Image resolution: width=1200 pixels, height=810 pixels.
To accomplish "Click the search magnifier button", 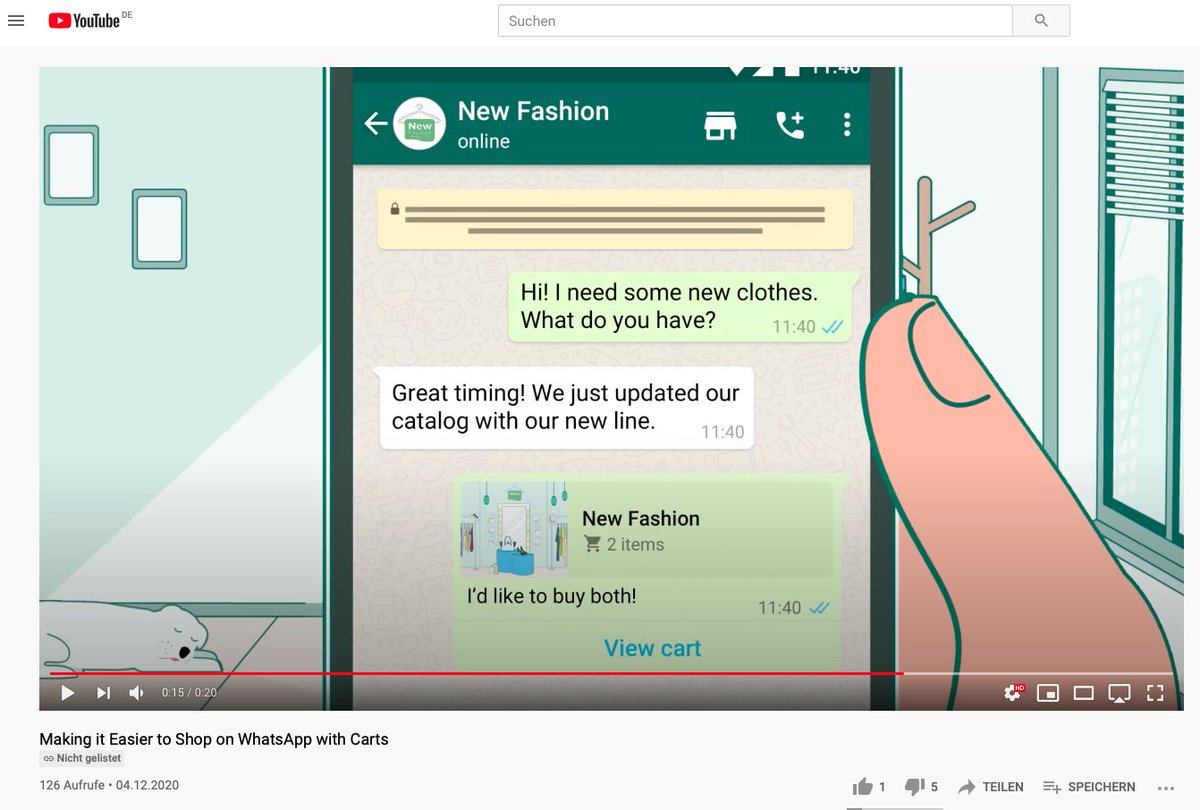I will coord(1041,21).
